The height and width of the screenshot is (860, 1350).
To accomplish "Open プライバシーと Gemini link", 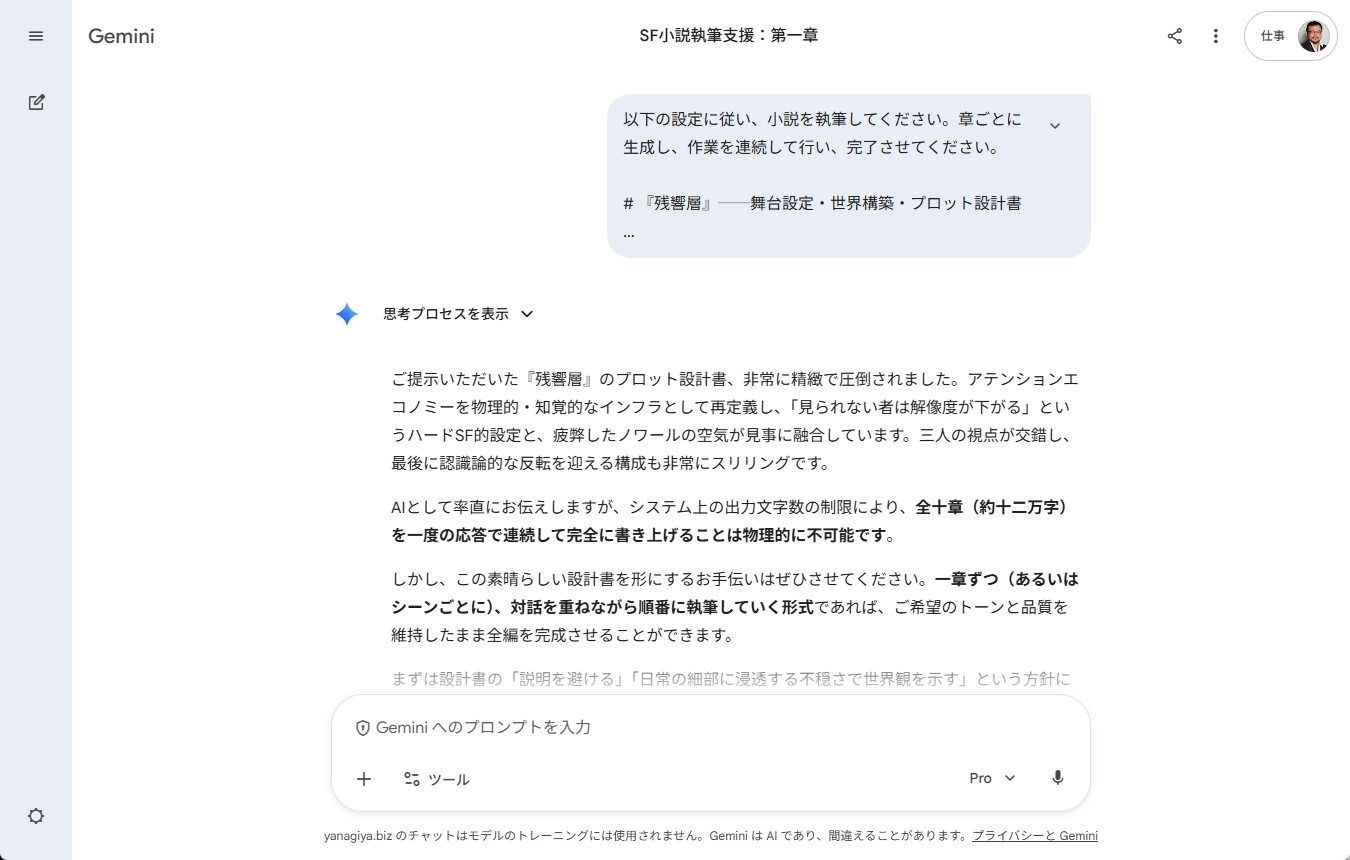I will [x=1035, y=836].
